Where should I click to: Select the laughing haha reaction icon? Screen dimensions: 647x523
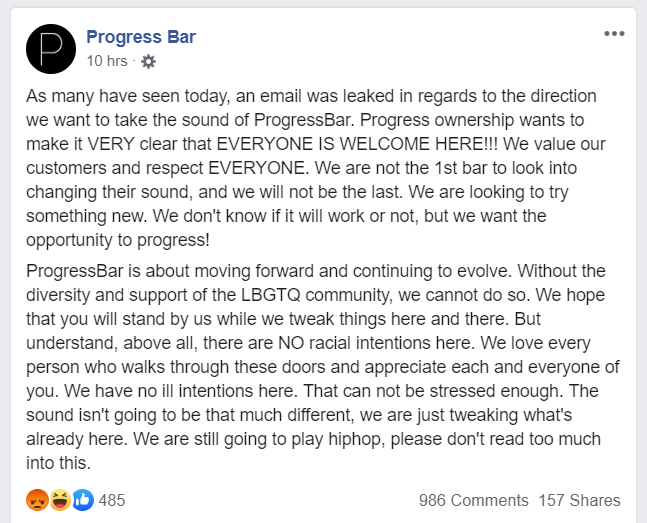[x=60, y=500]
